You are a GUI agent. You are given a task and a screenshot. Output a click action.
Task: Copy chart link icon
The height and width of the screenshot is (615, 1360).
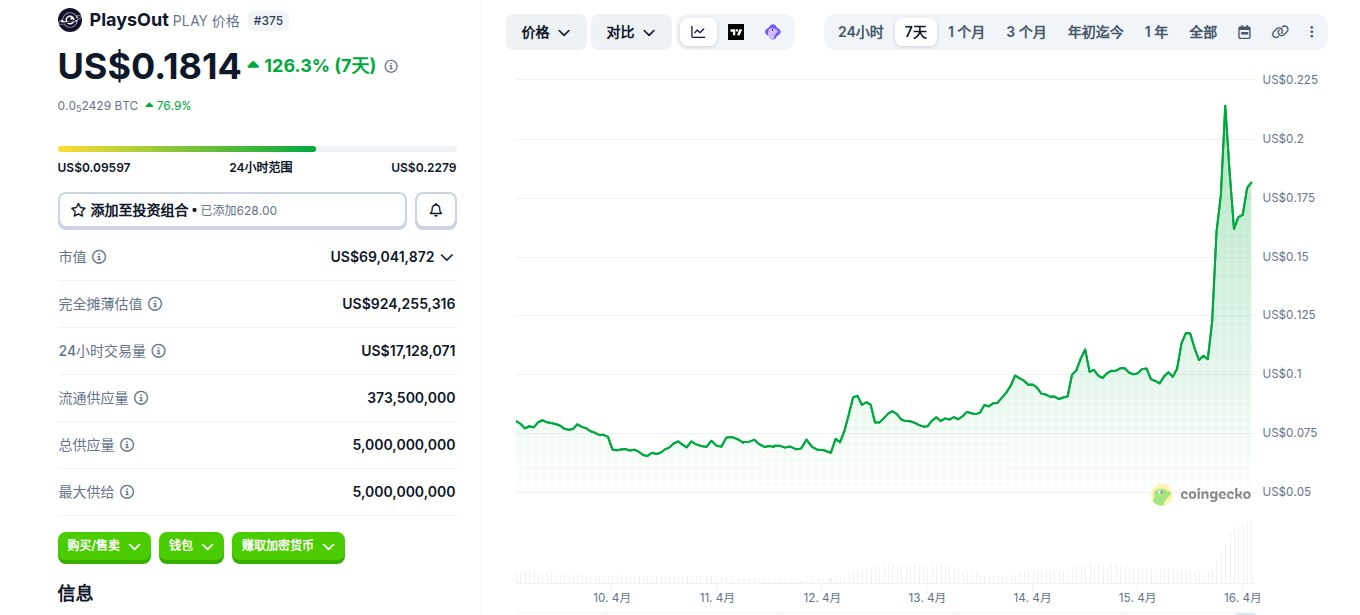(x=1279, y=32)
